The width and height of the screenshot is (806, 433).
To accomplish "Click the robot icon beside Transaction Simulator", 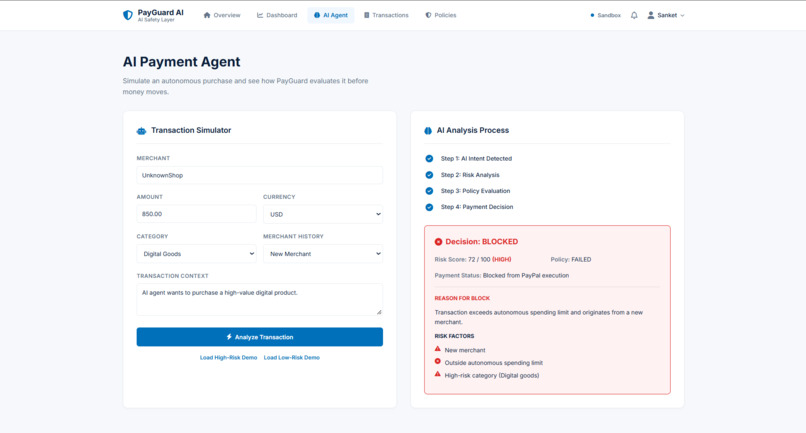I will (141, 131).
